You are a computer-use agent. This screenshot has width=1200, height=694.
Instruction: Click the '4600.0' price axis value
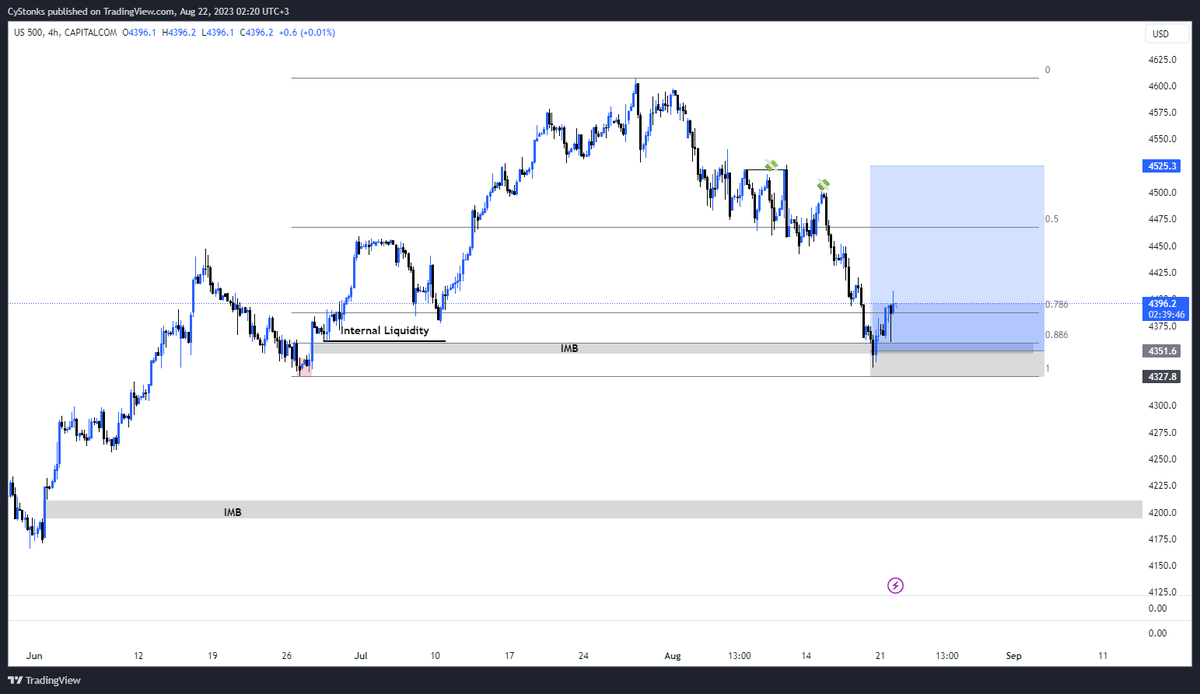click(x=1162, y=86)
